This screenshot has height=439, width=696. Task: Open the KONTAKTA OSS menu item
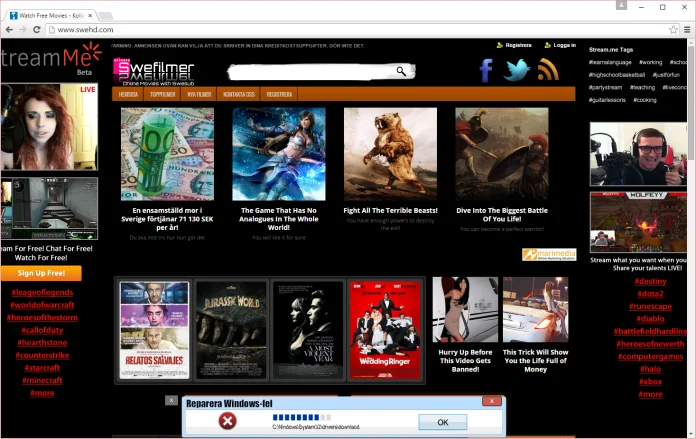pyautogui.click(x=239, y=94)
